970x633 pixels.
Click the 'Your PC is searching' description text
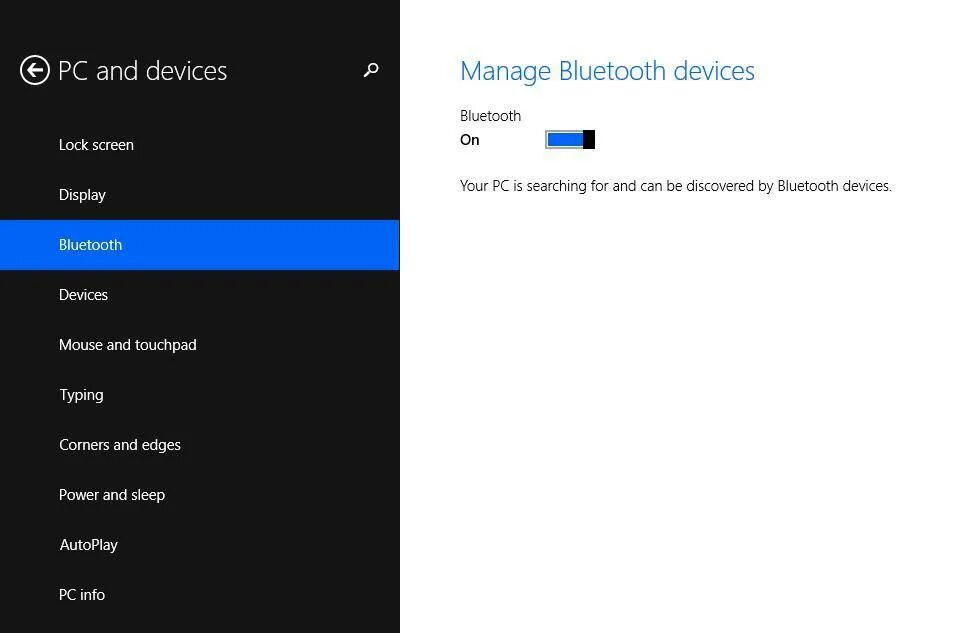(x=676, y=186)
